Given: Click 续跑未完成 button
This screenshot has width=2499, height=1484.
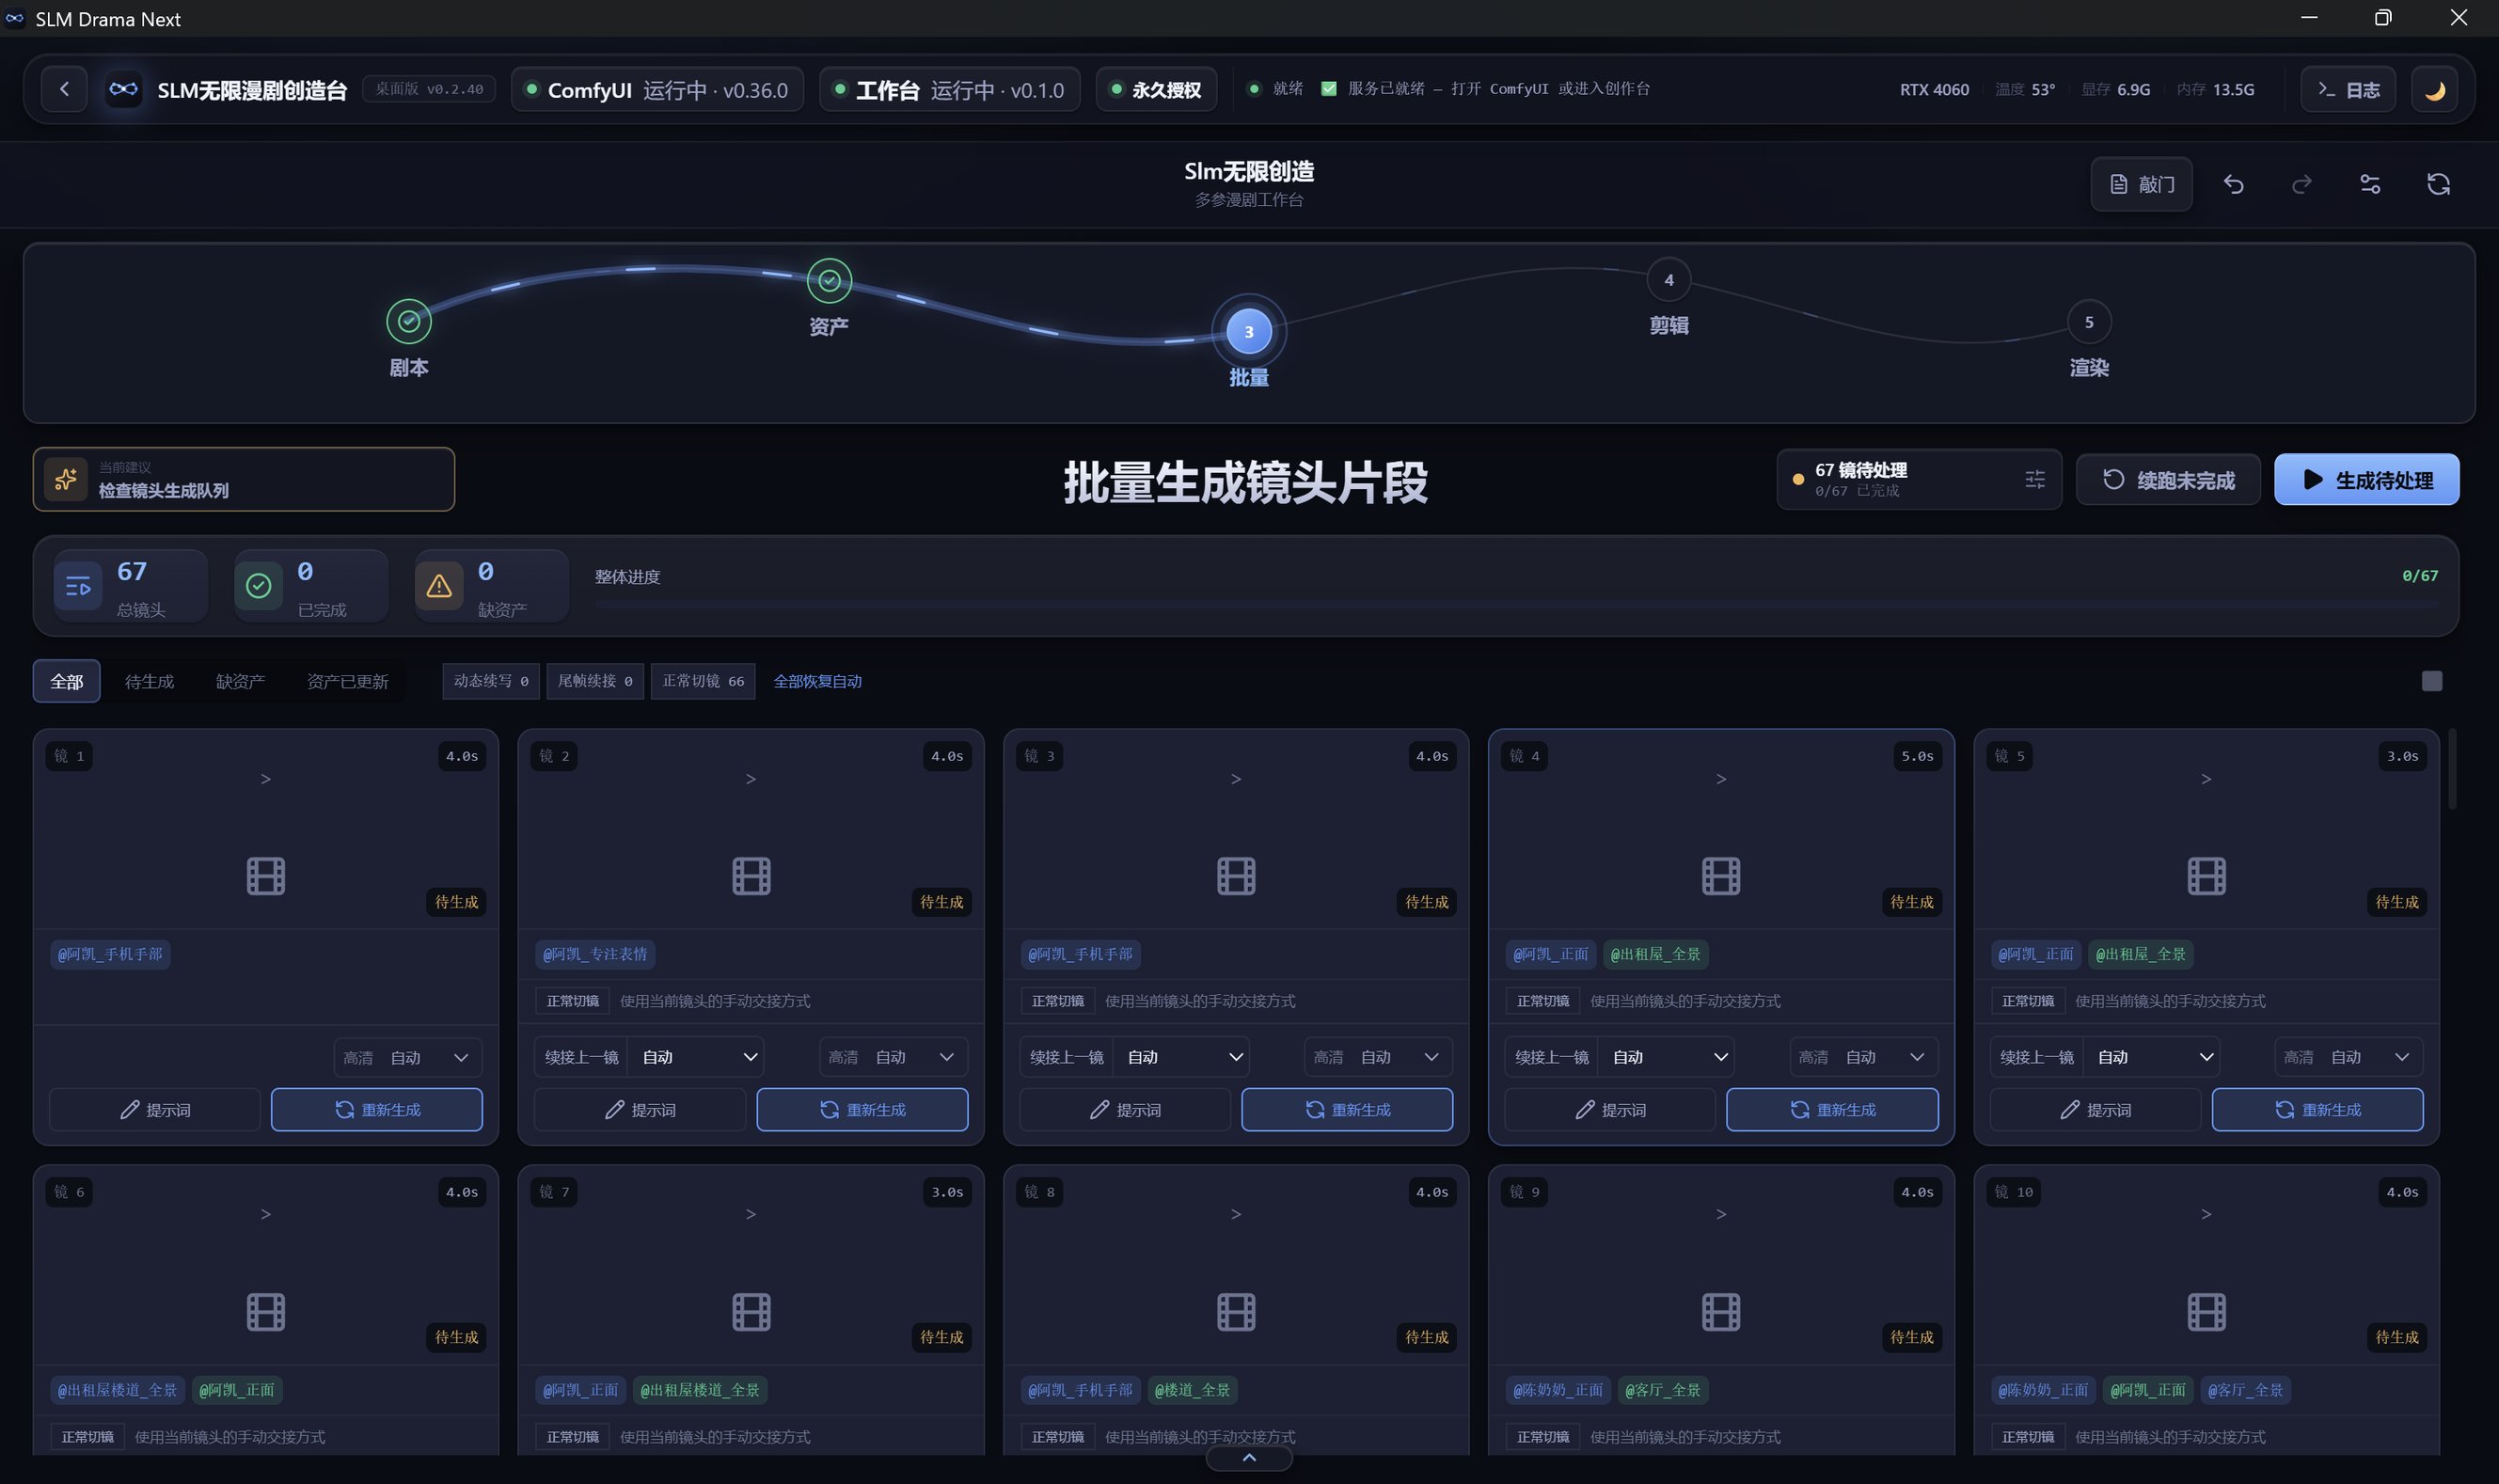Looking at the screenshot, I should point(2168,480).
